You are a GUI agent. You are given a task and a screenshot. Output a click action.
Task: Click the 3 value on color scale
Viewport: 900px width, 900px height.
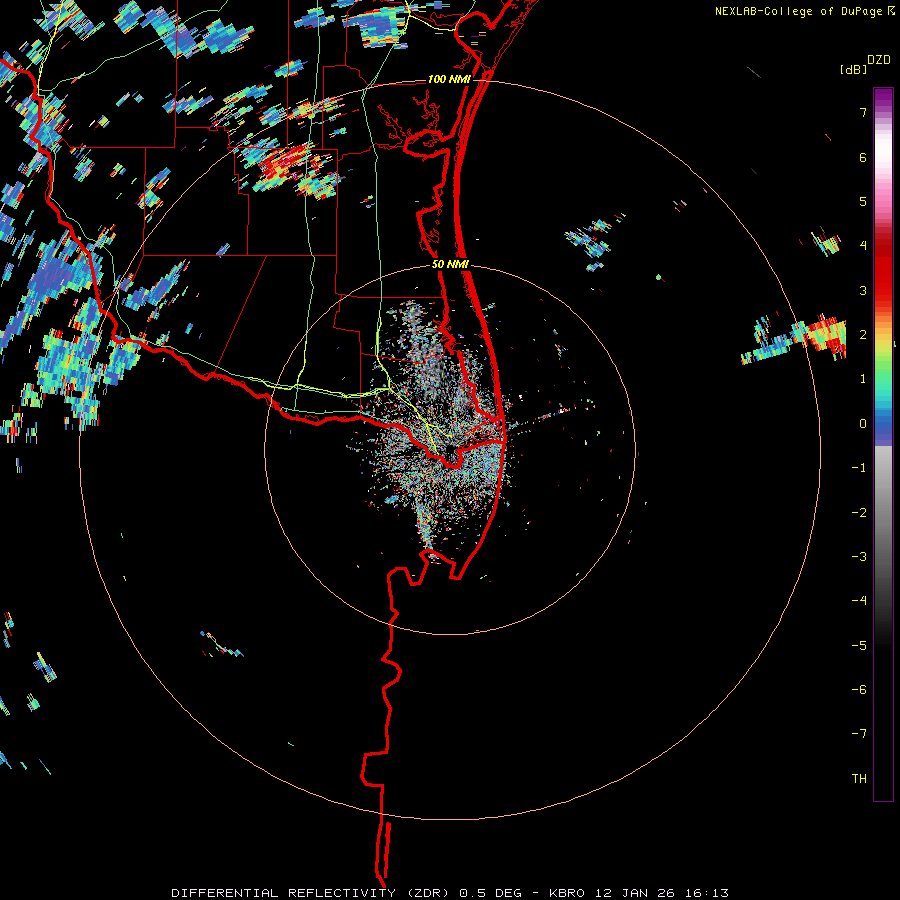coord(863,290)
